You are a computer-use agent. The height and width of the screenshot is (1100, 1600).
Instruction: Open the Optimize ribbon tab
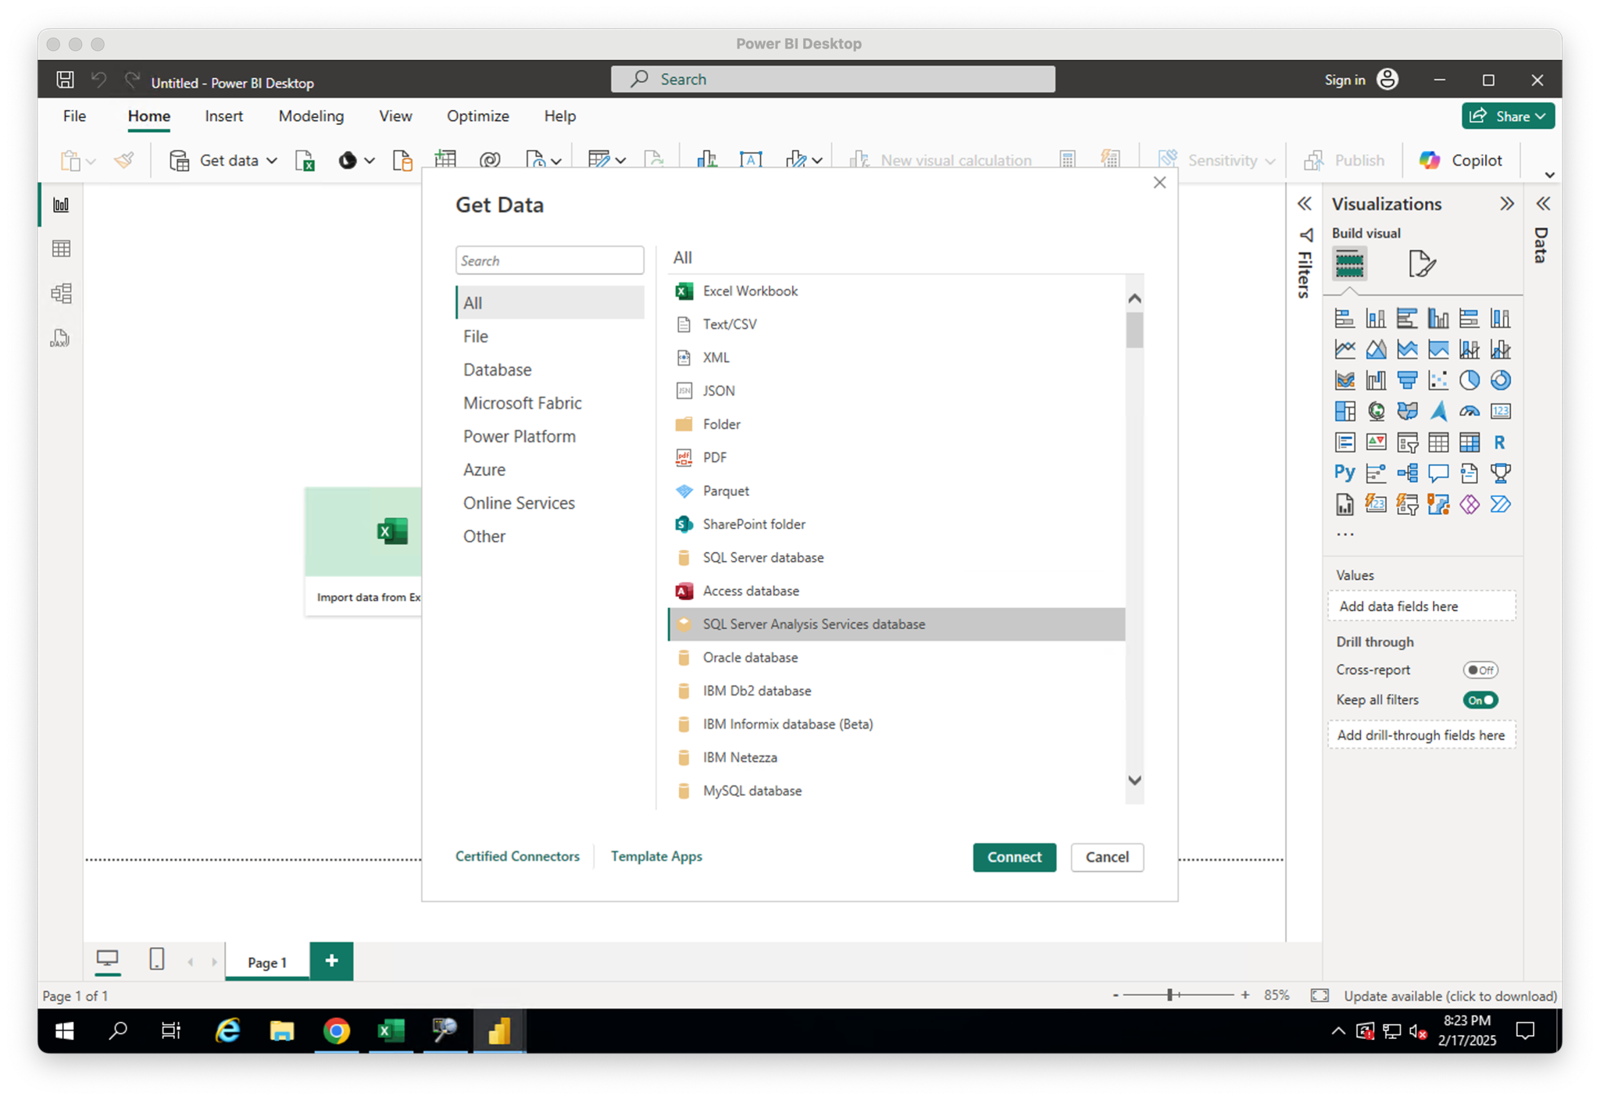coord(478,116)
